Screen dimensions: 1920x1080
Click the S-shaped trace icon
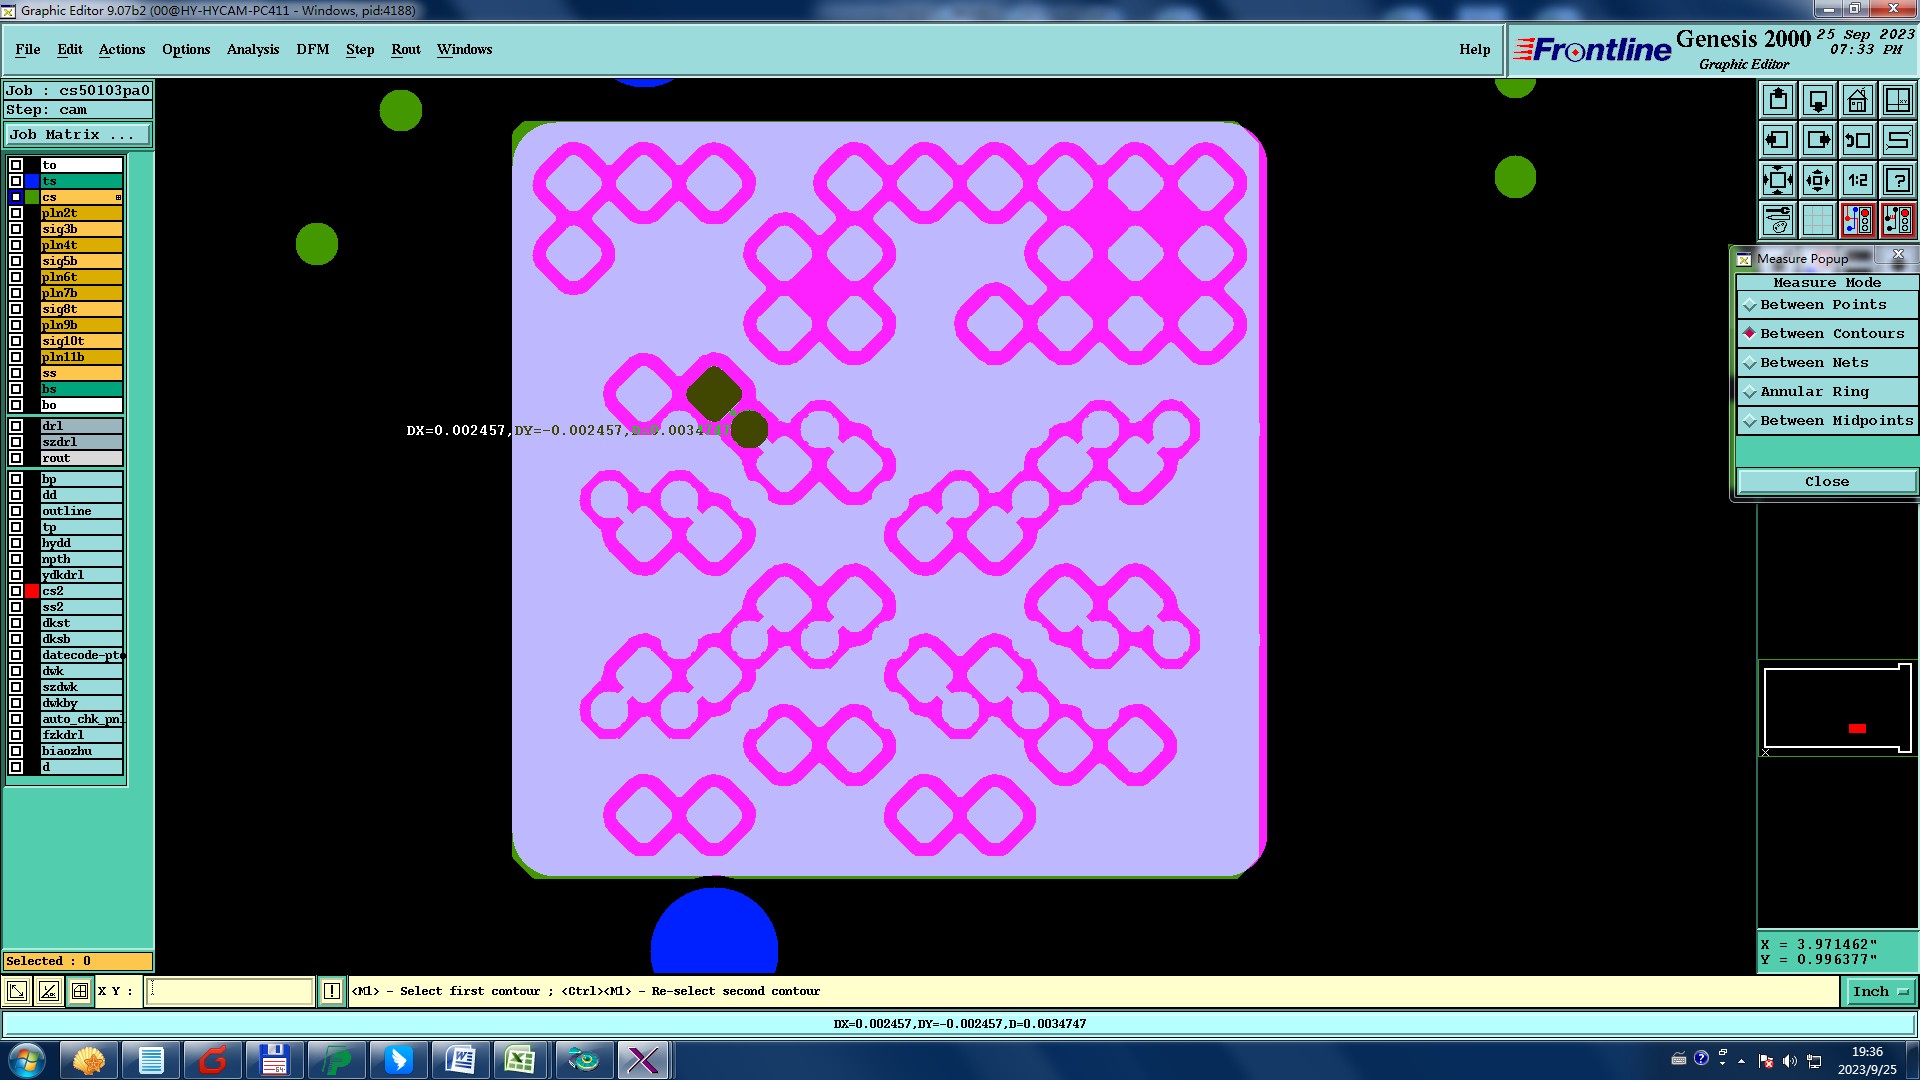point(1897,140)
